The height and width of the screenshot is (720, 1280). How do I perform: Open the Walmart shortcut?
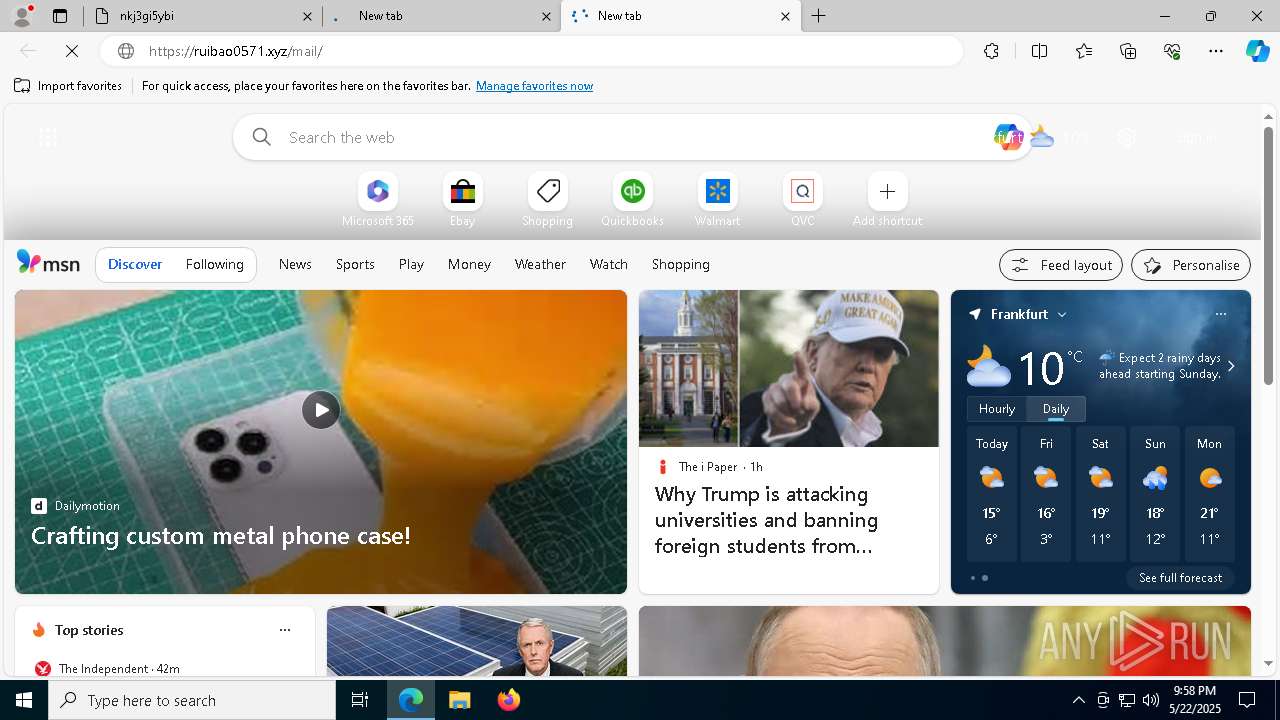tap(717, 200)
